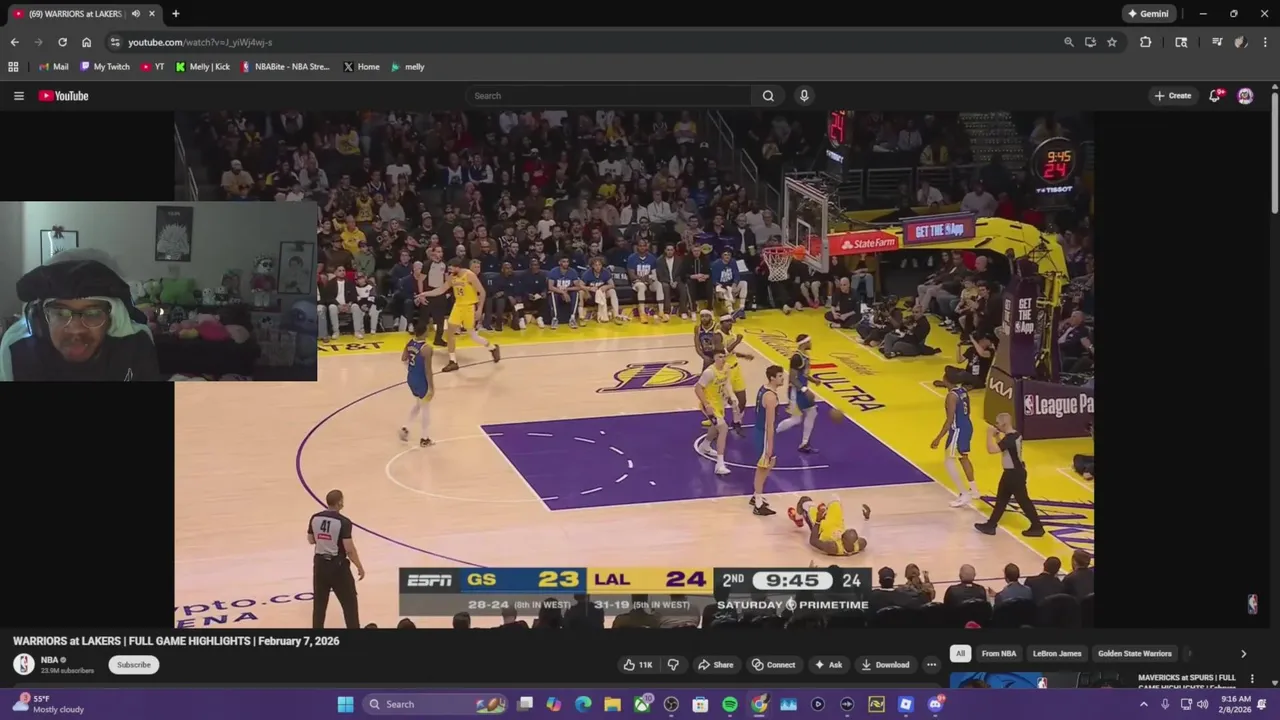Select the Golden State Warriors chip
Image resolution: width=1280 pixels, height=720 pixels.
click(1134, 654)
